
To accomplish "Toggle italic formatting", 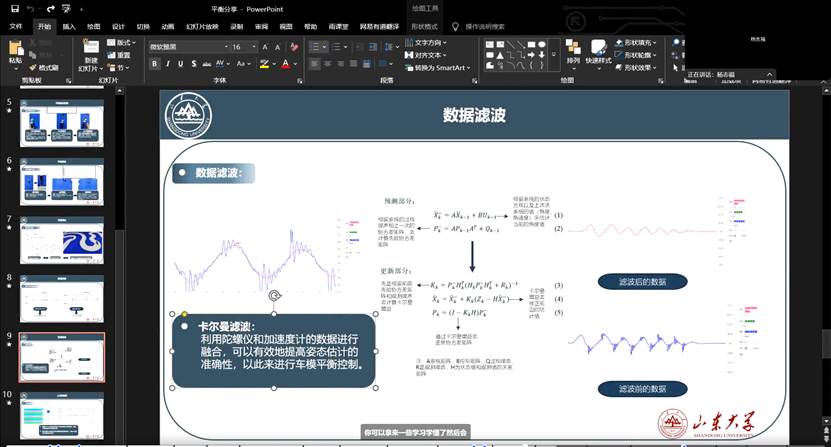I will click(169, 64).
